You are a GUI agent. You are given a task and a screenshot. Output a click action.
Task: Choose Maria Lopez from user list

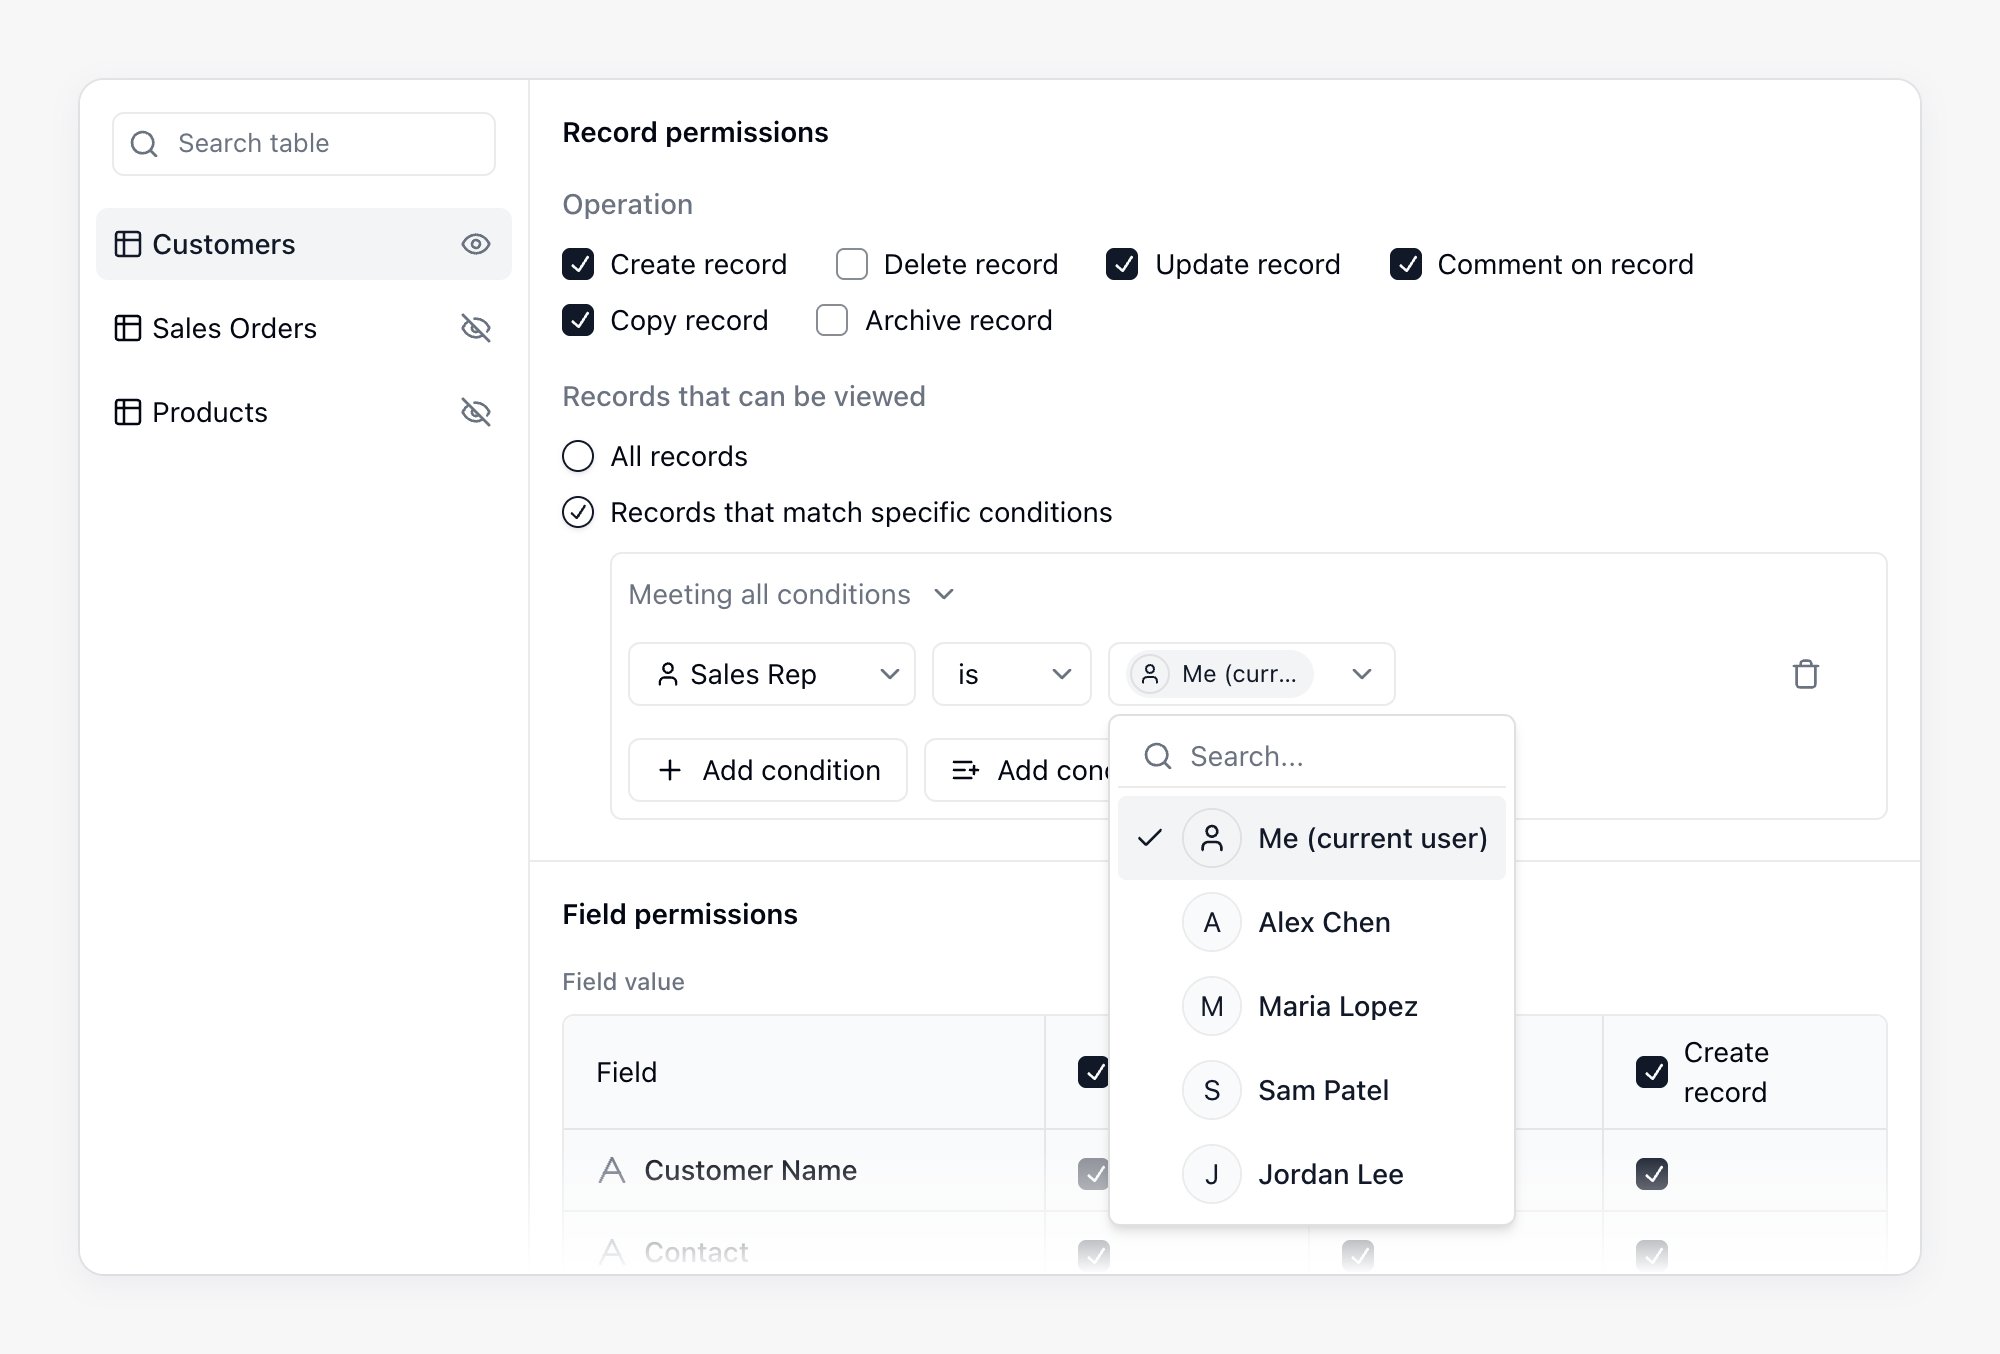tap(1312, 1006)
